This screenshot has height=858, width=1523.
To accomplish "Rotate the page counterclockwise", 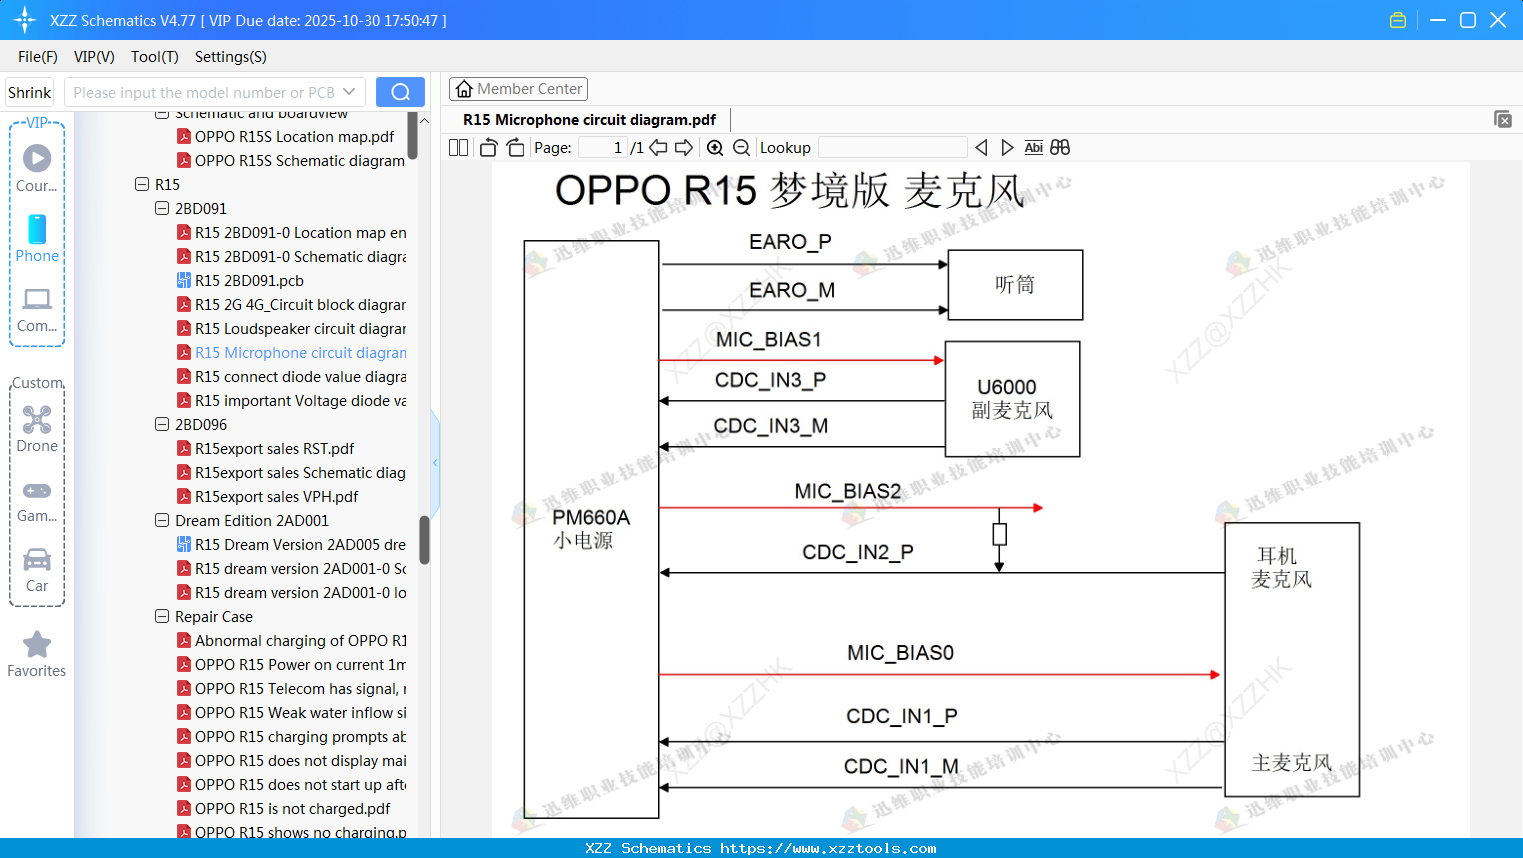I will point(488,147).
